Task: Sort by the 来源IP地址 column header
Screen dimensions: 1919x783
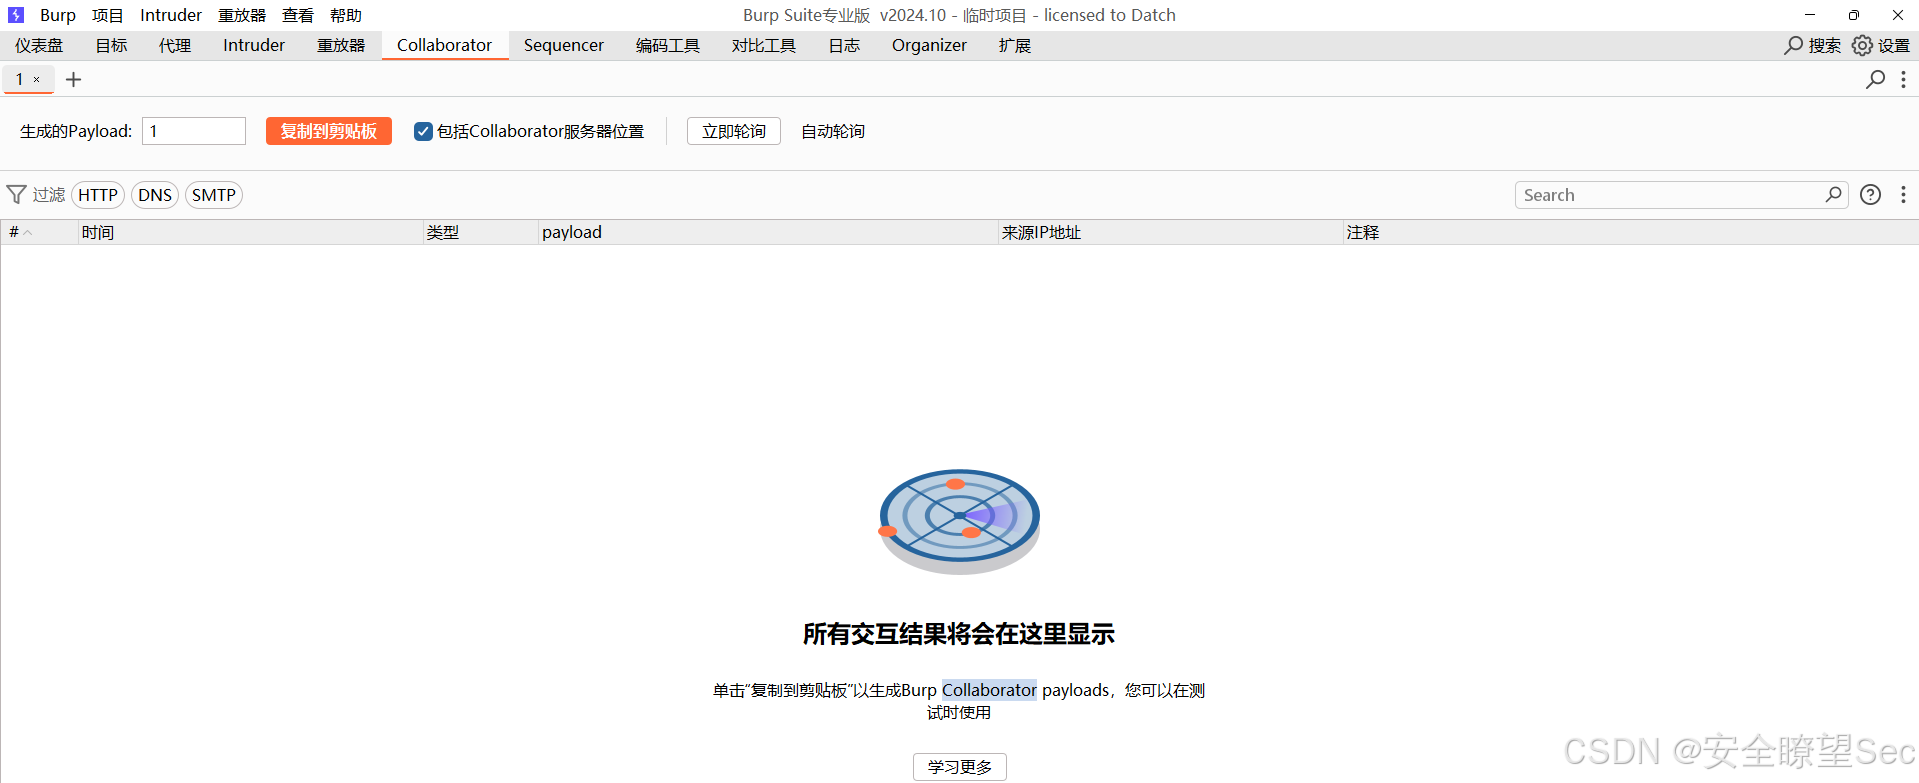Action: tap(1170, 232)
